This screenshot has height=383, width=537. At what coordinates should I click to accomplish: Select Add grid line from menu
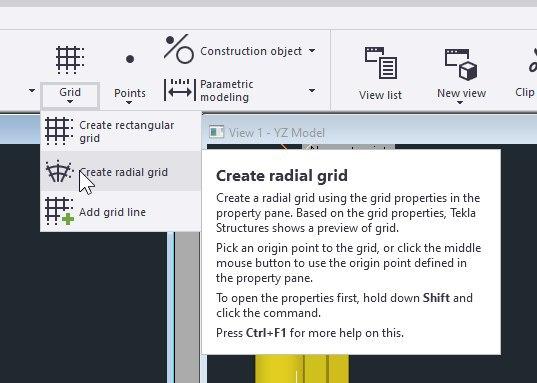[x=121, y=211]
